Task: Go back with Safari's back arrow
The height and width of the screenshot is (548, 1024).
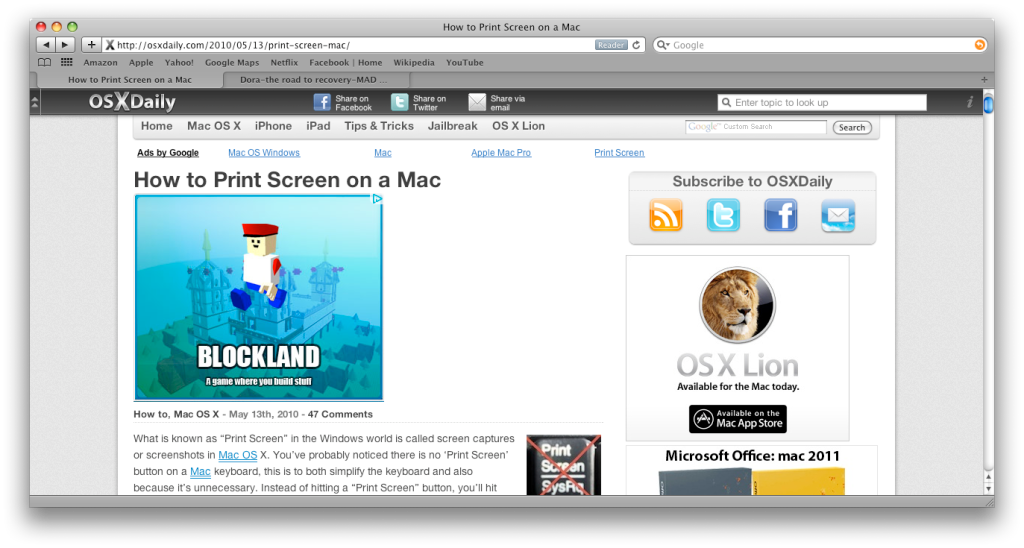Action: (x=46, y=45)
